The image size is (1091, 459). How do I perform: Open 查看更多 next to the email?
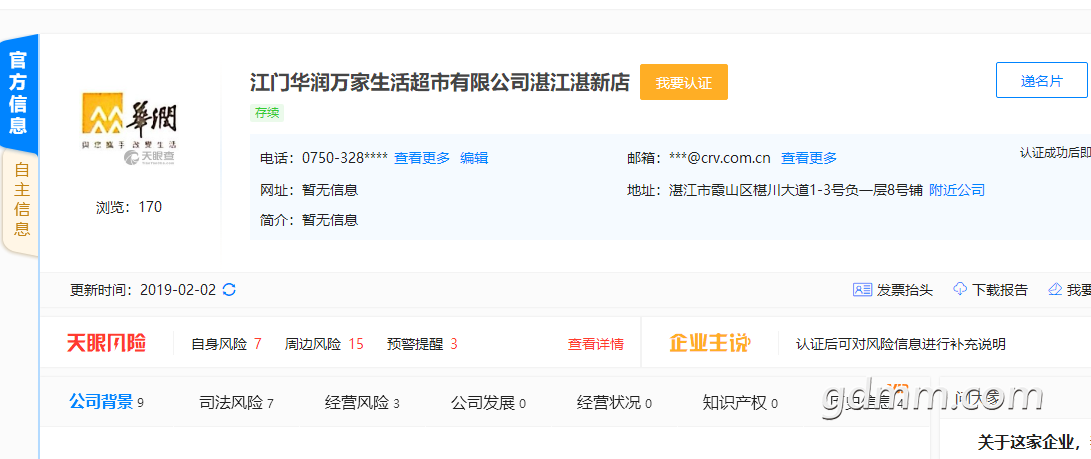(x=809, y=158)
